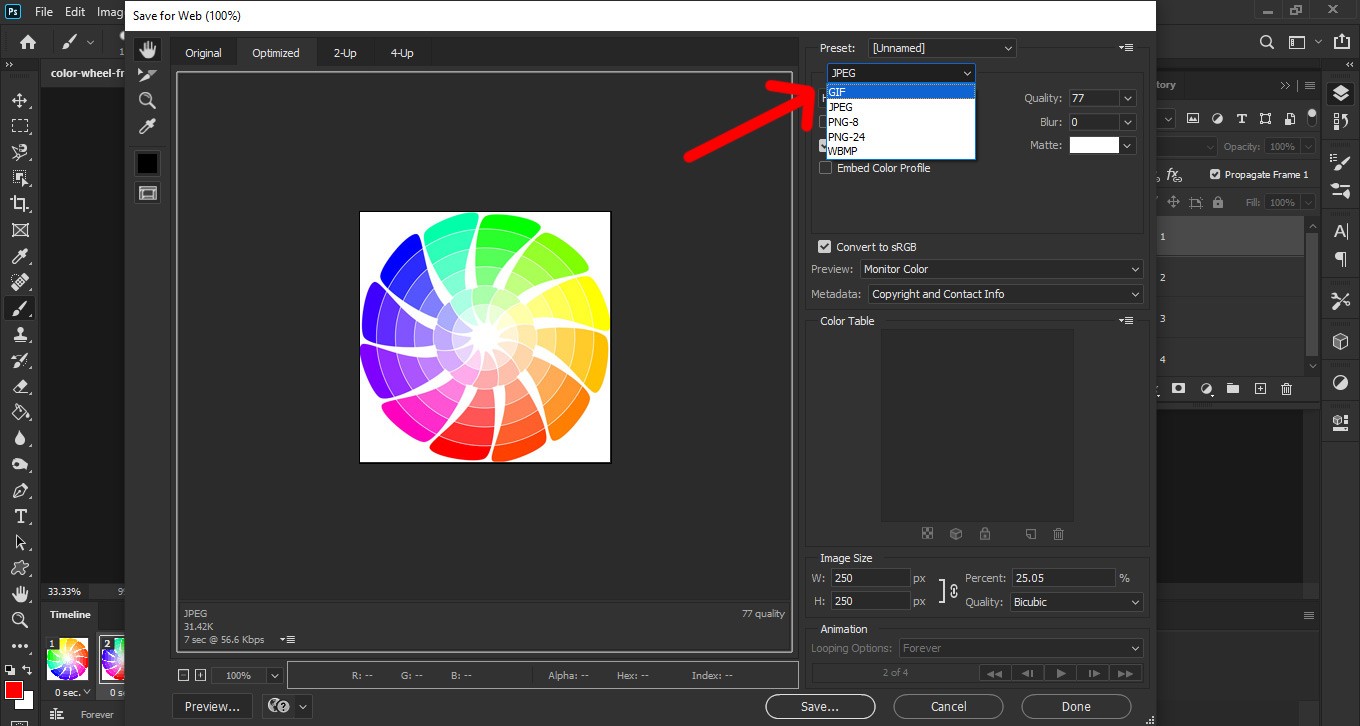Pick the Zoom tool in the dialog

pyautogui.click(x=148, y=100)
